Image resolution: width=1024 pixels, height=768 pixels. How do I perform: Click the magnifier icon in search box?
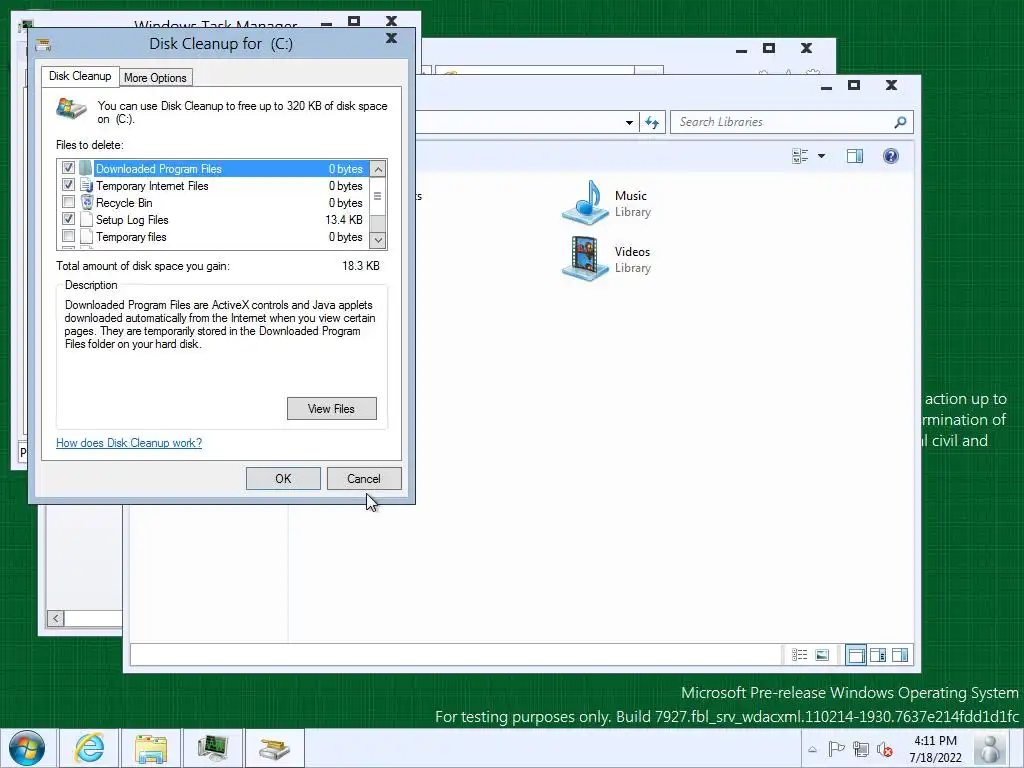900,122
